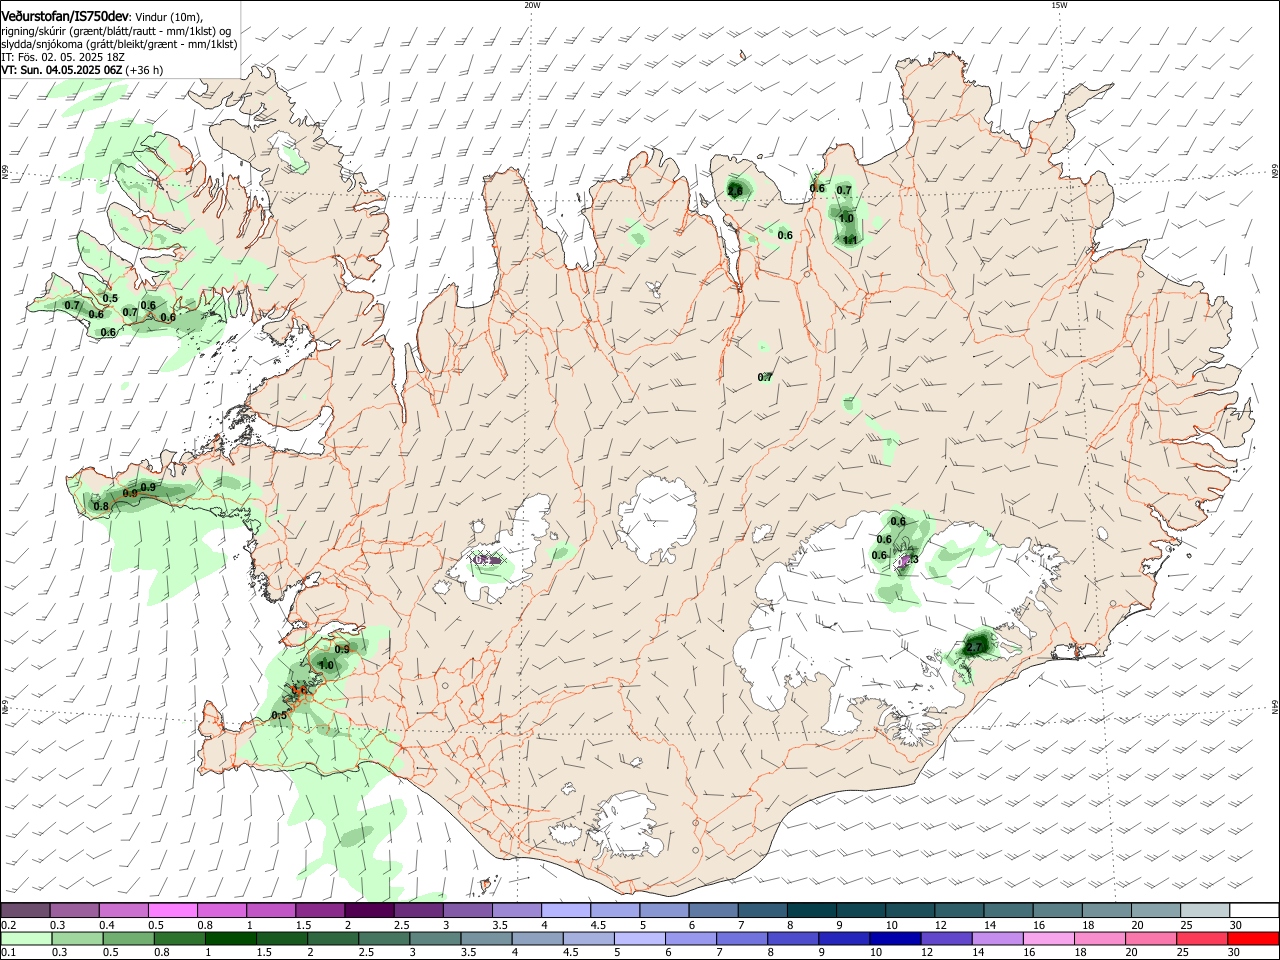Screen dimensions: 1280x960
Task: Click the 15W longitude label
Action: point(1059,5)
